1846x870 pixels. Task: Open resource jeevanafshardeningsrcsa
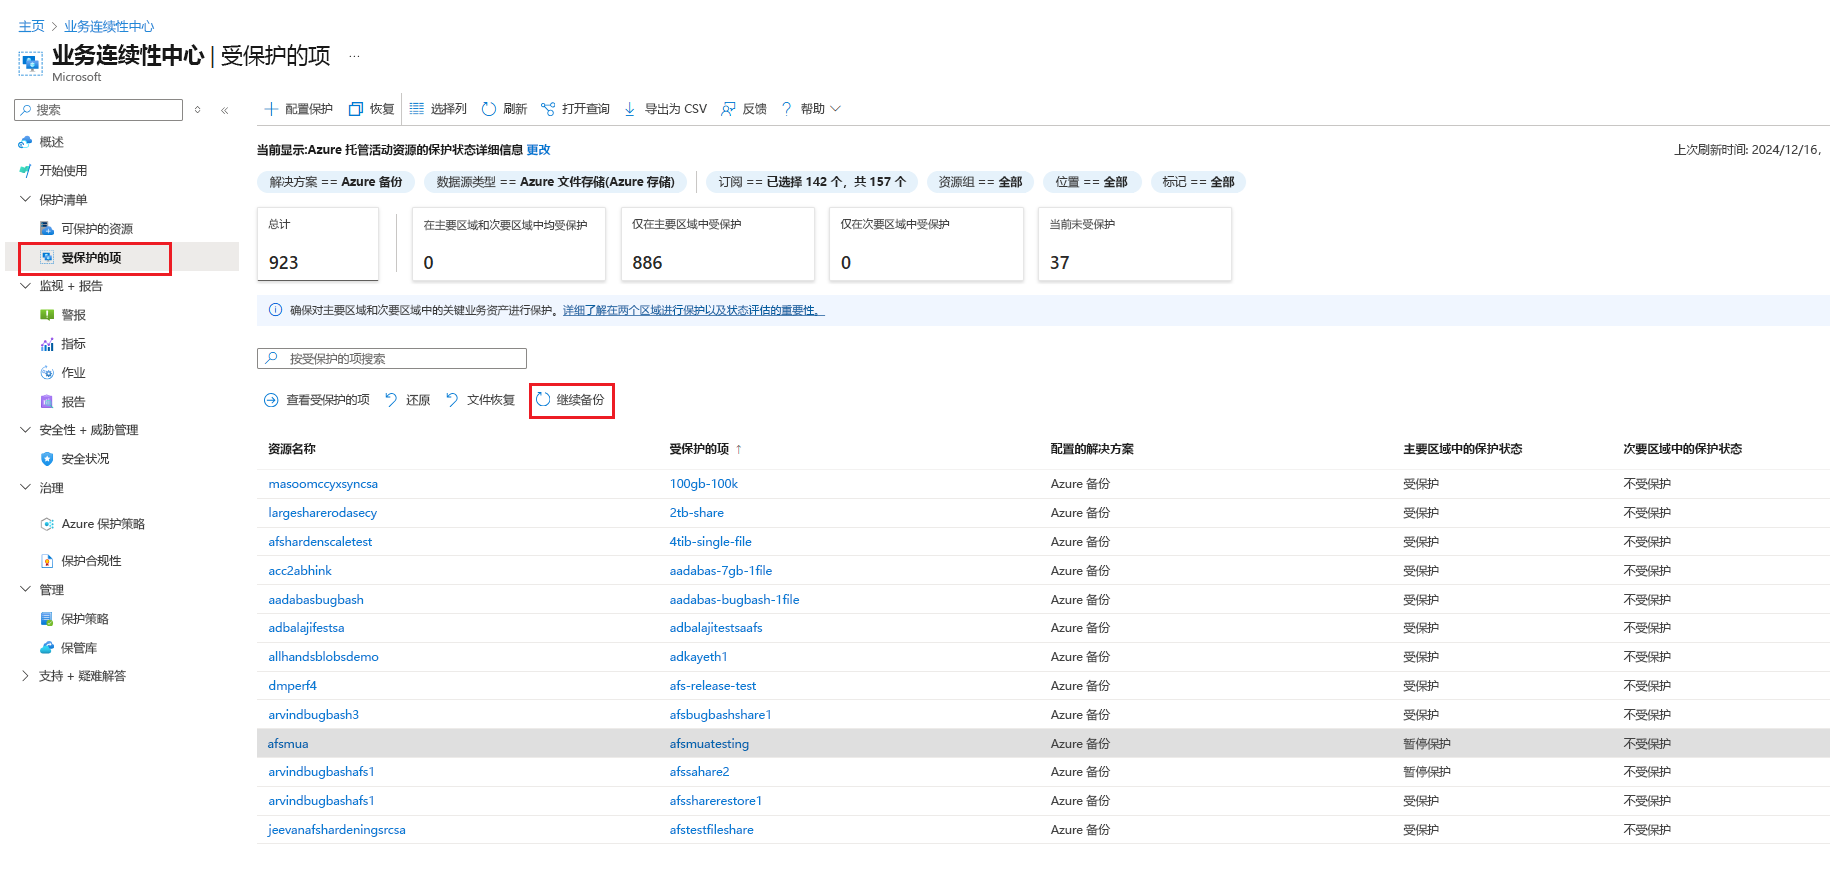click(x=337, y=830)
